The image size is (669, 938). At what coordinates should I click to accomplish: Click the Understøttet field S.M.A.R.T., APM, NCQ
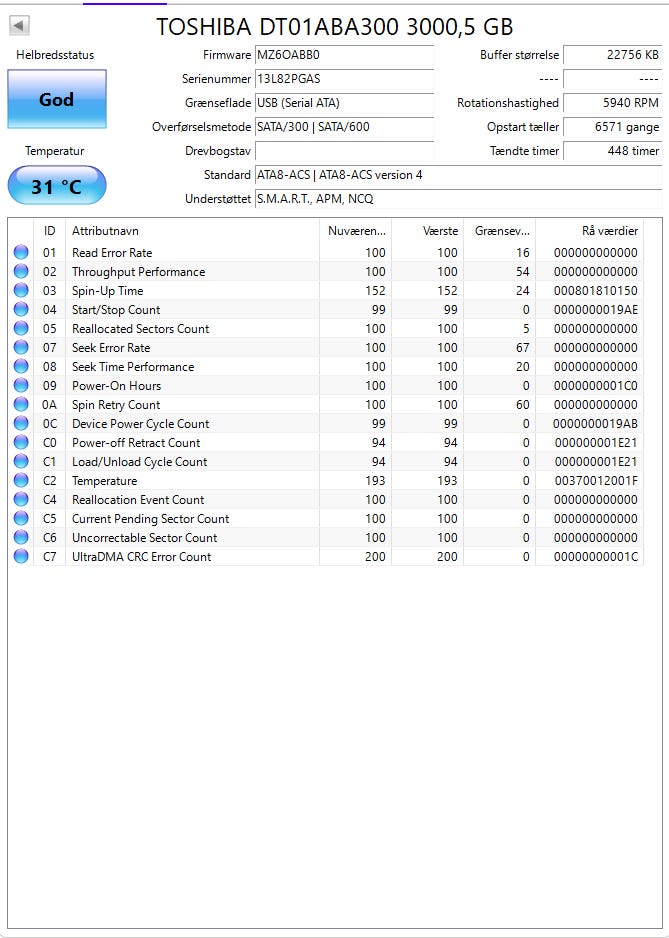click(x=458, y=199)
